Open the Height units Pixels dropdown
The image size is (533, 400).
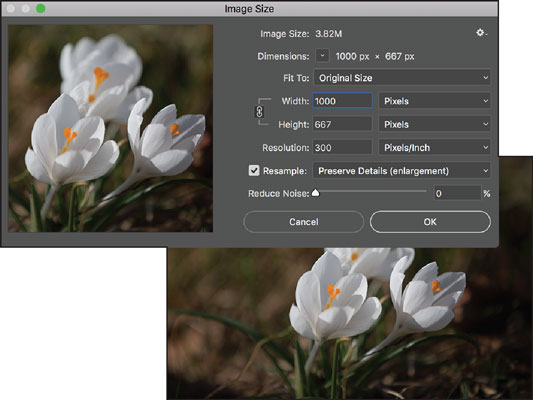pos(434,124)
